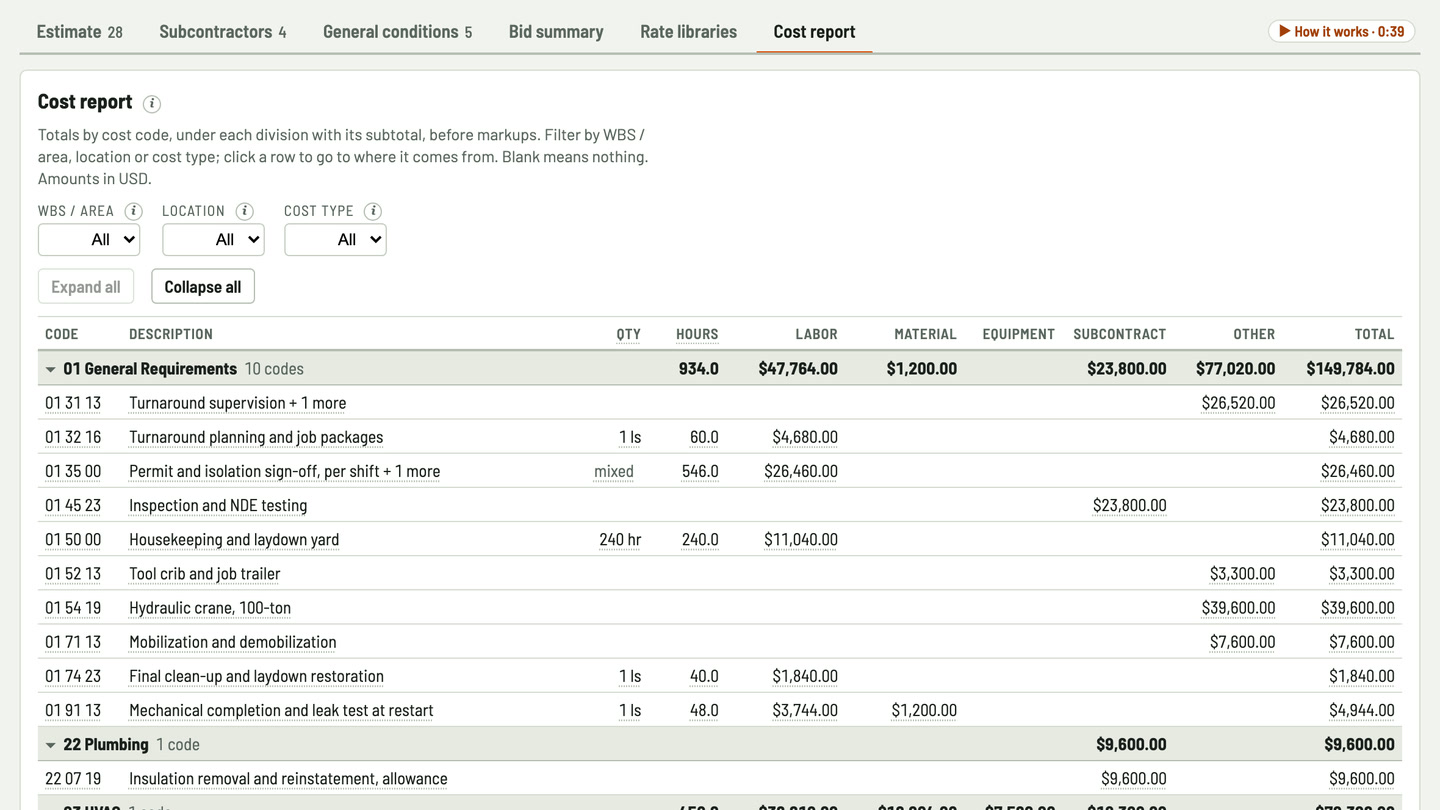Click the $149,784.00 General Requirements total
Image resolution: width=1440 pixels, height=810 pixels.
point(1350,369)
